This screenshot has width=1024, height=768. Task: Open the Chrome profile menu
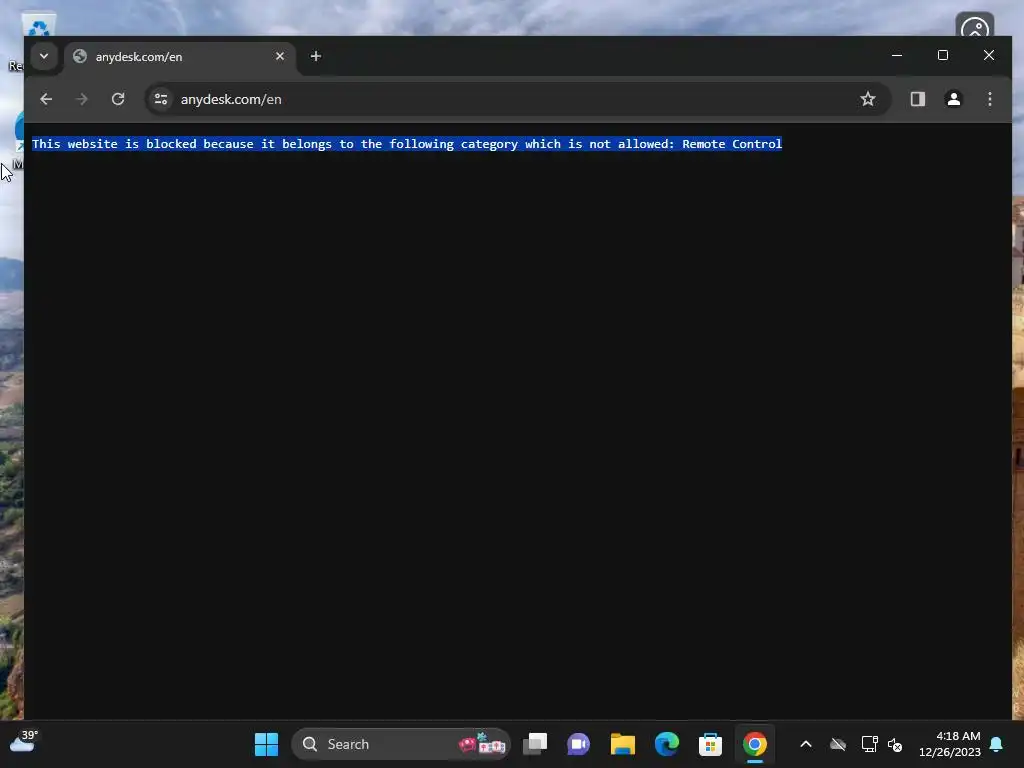click(953, 99)
